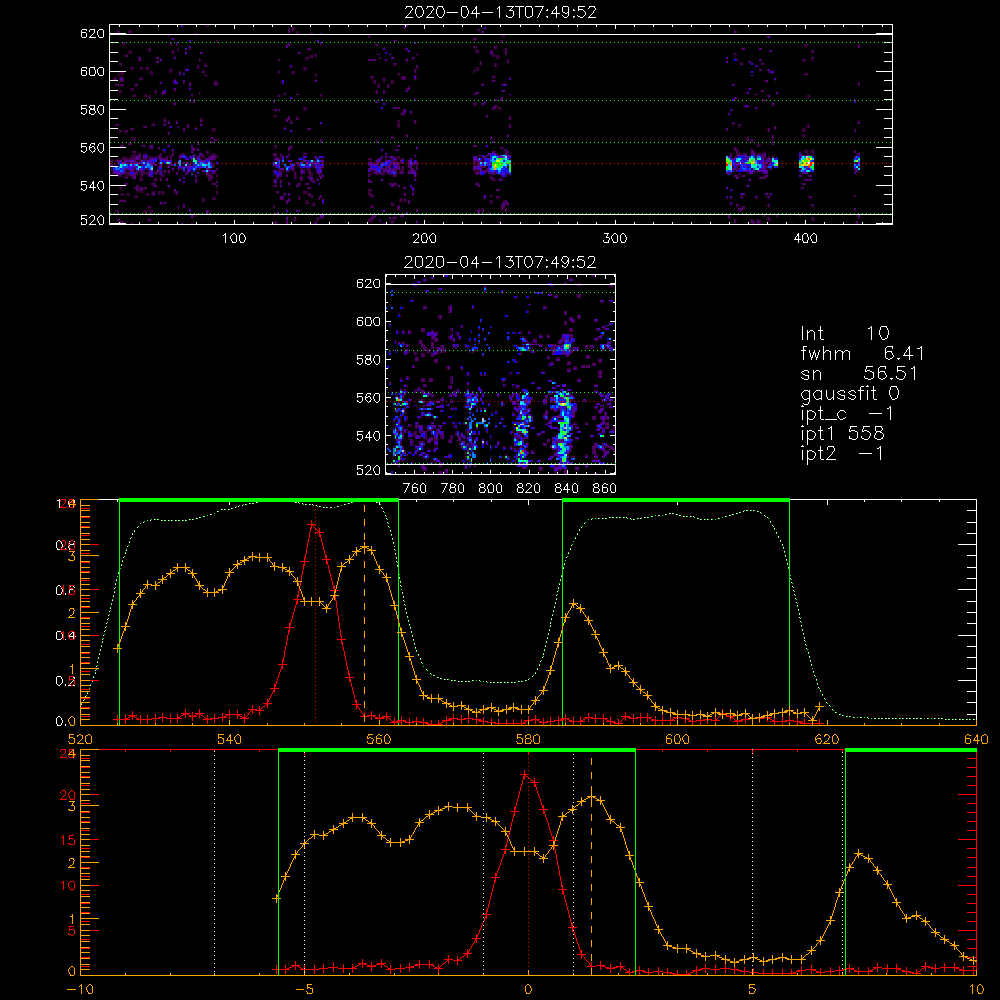
Task: Click x-axis label 760 under the middle image
Action: [415, 489]
